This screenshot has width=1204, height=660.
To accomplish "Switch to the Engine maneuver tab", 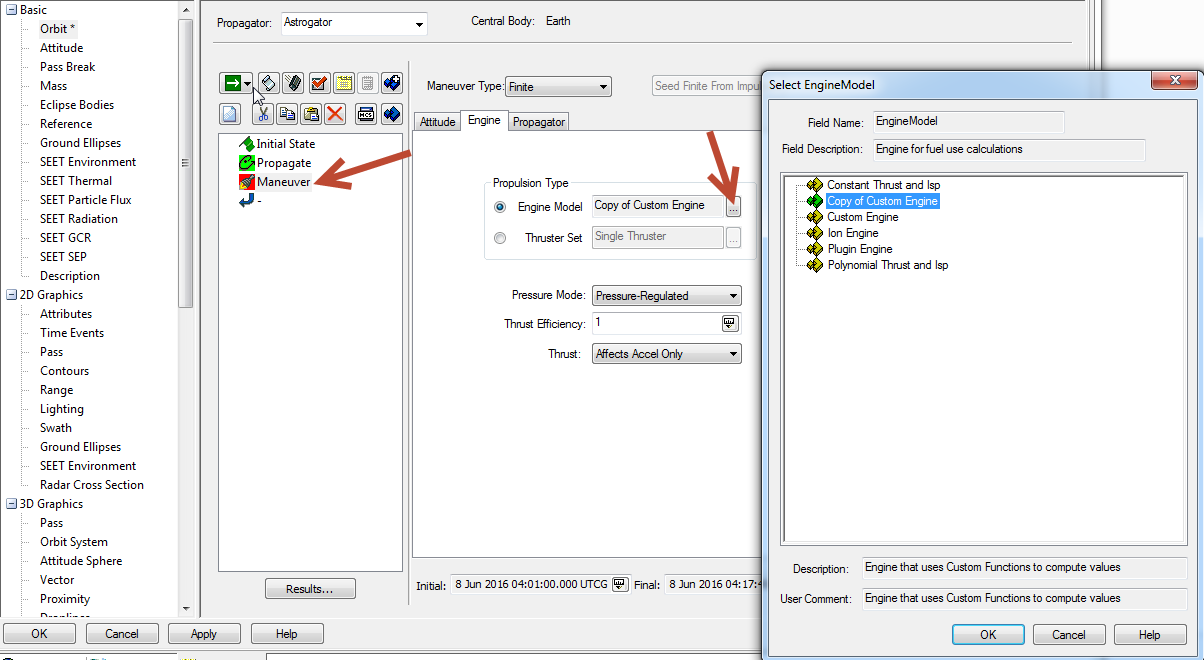I will tap(484, 121).
